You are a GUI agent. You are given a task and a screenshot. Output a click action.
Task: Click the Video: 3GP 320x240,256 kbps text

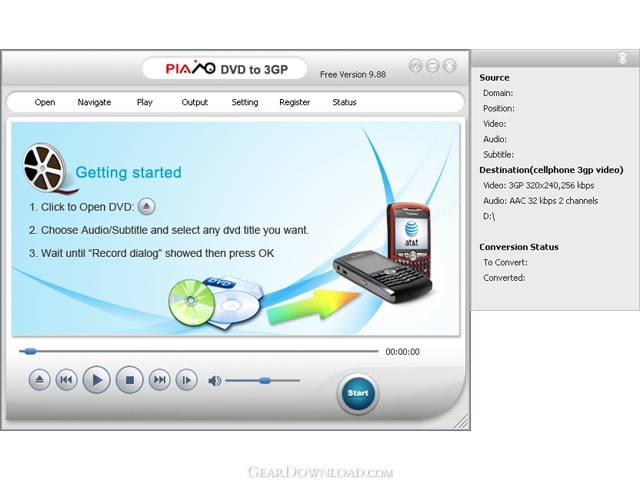(x=538, y=186)
